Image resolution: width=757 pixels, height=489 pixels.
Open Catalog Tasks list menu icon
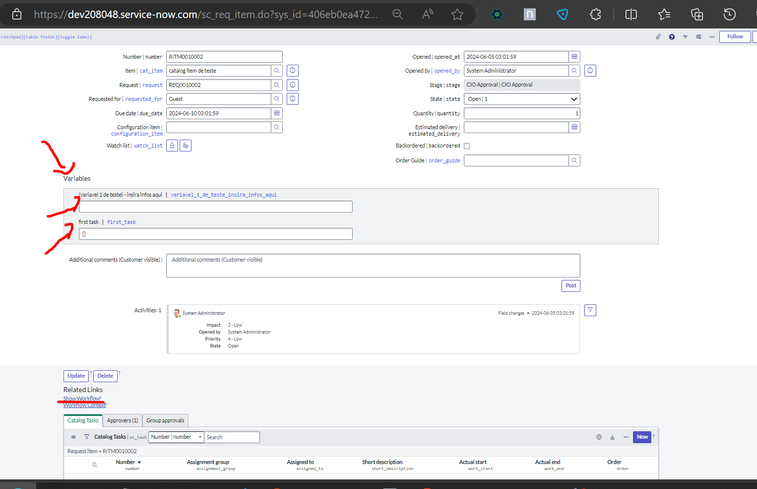coord(73,437)
